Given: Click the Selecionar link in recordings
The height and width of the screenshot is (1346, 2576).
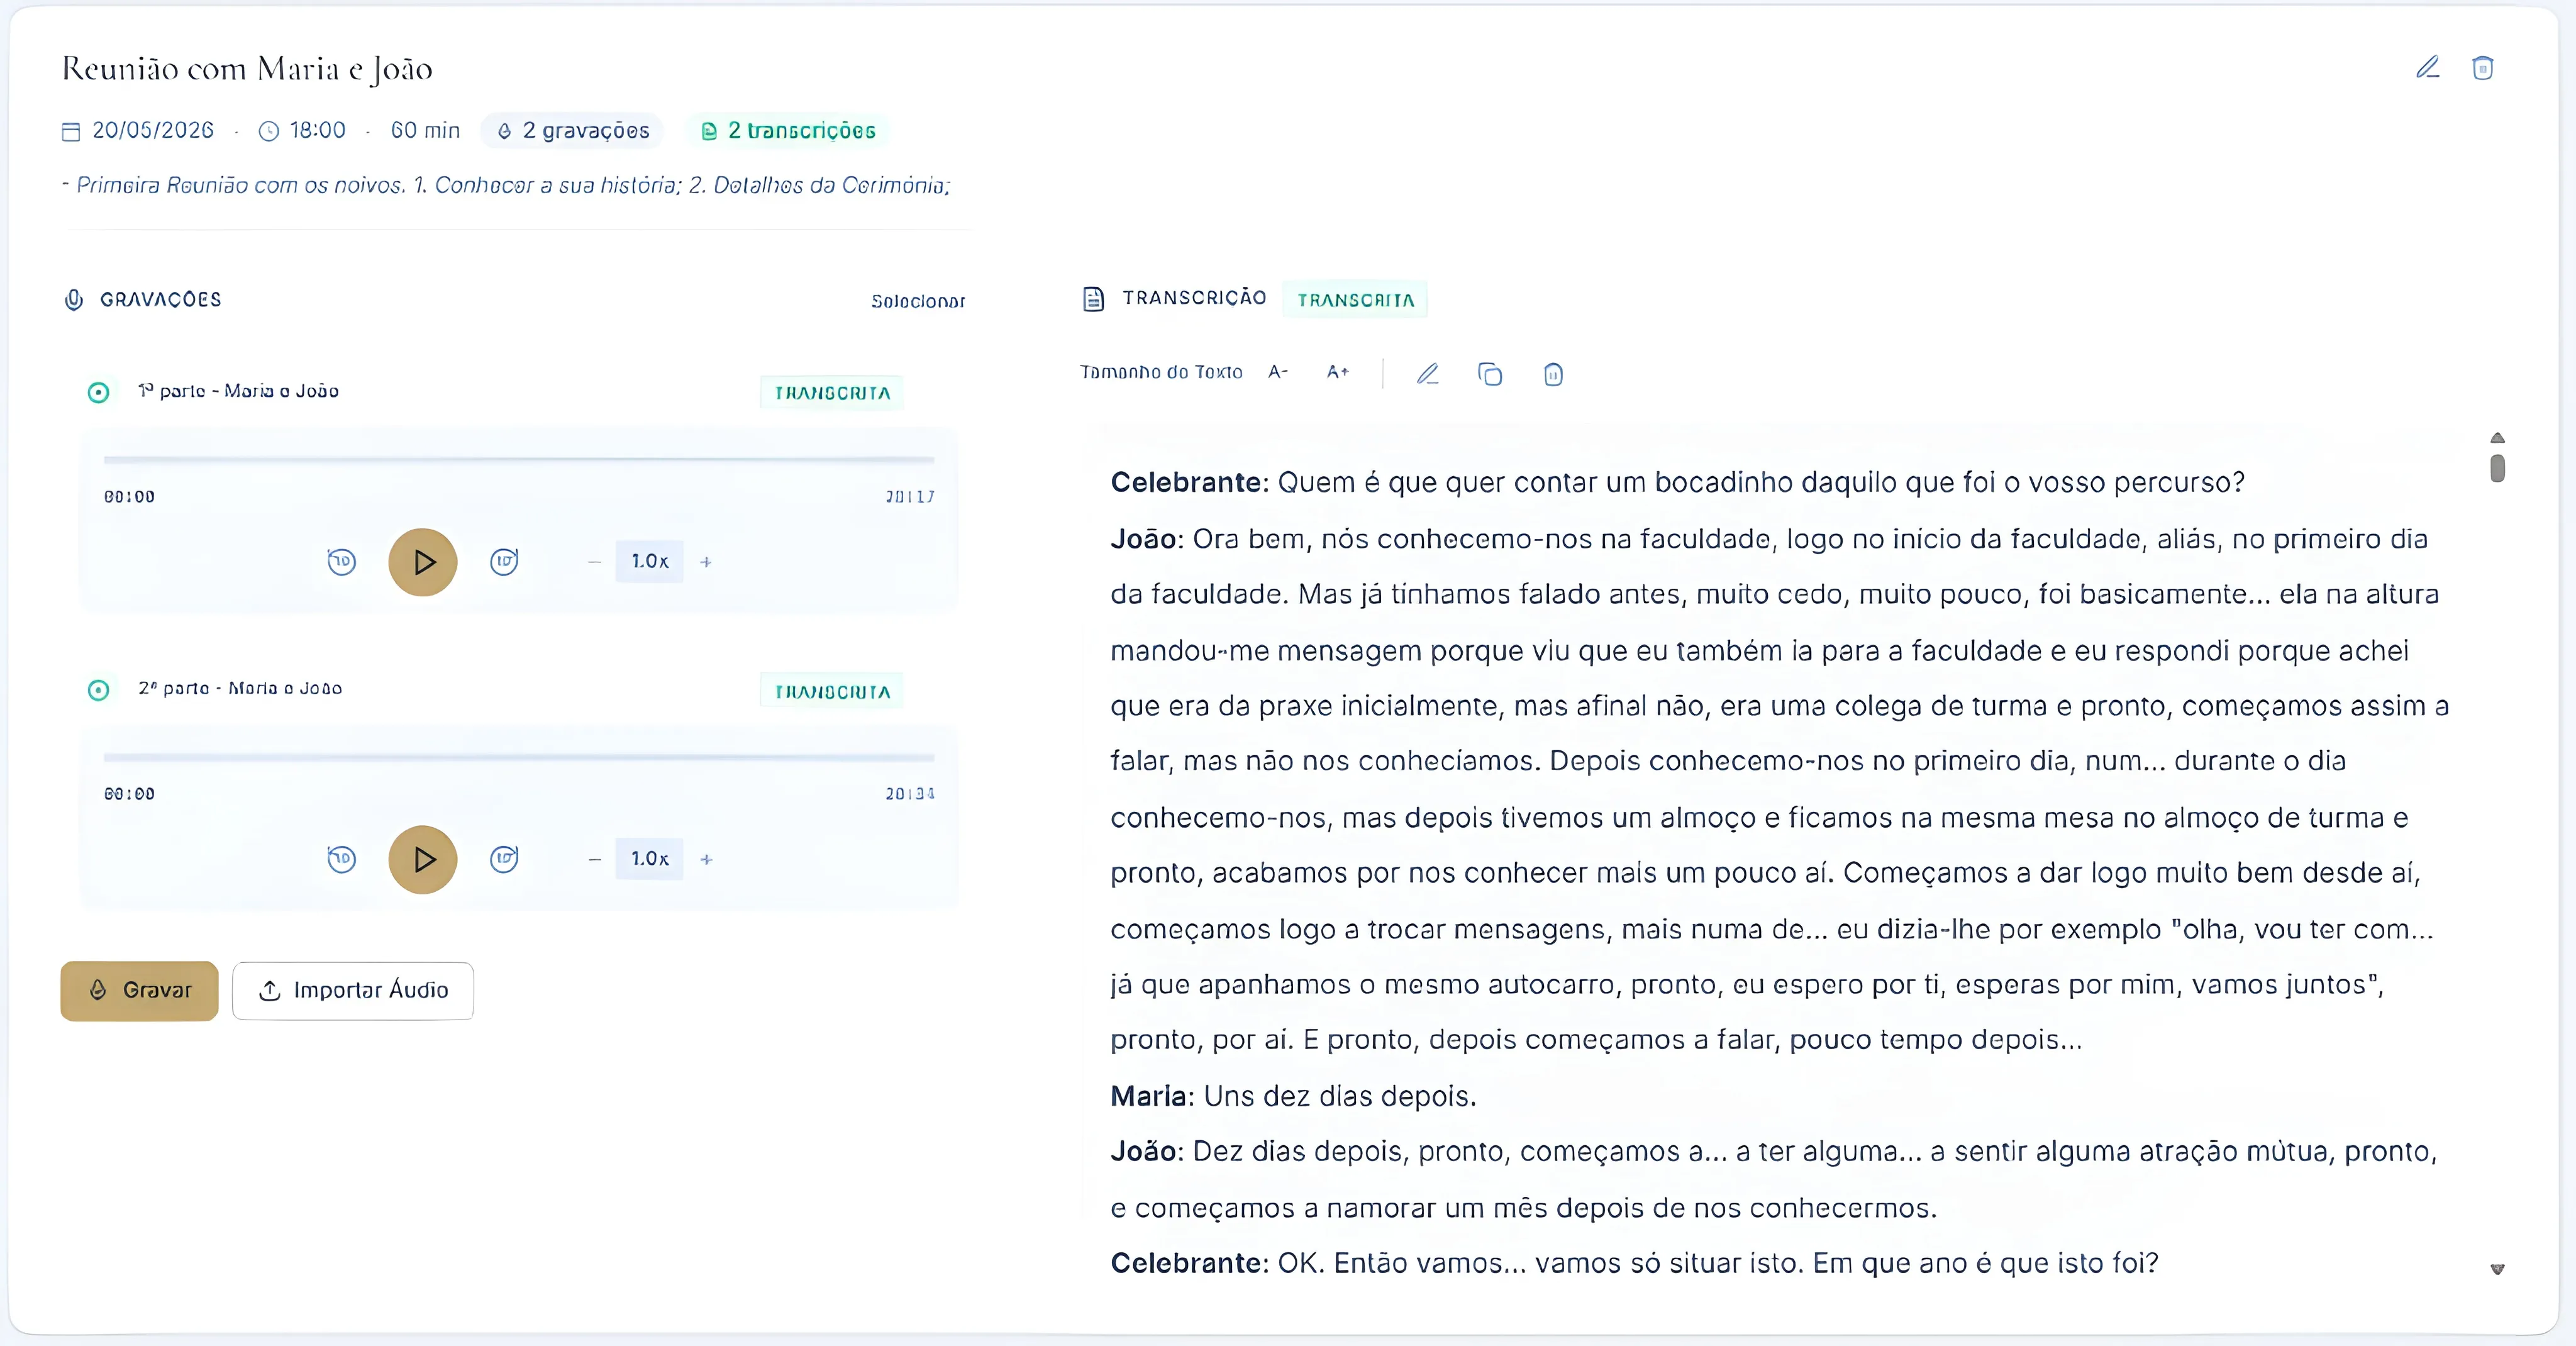Looking at the screenshot, I should (918, 301).
